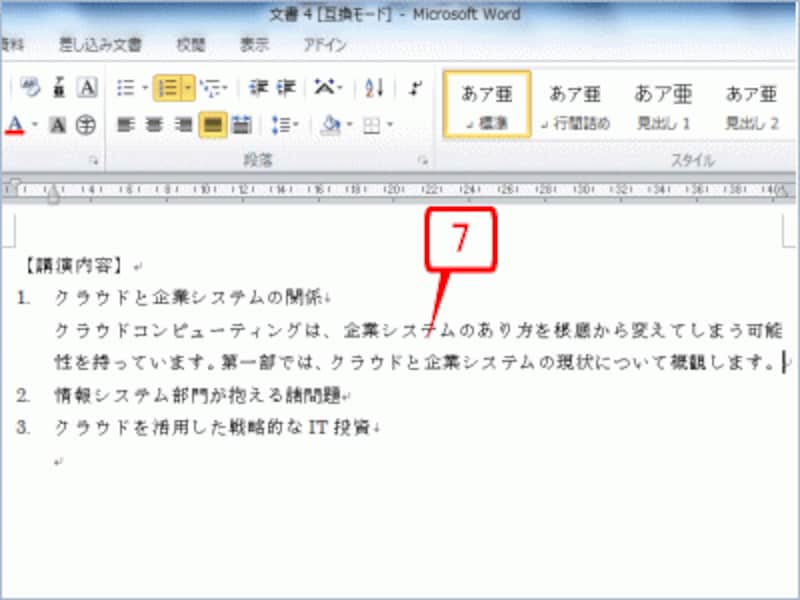Click the left indent marker on ruler
This screenshot has height=600, width=800.
(x=53, y=194)
